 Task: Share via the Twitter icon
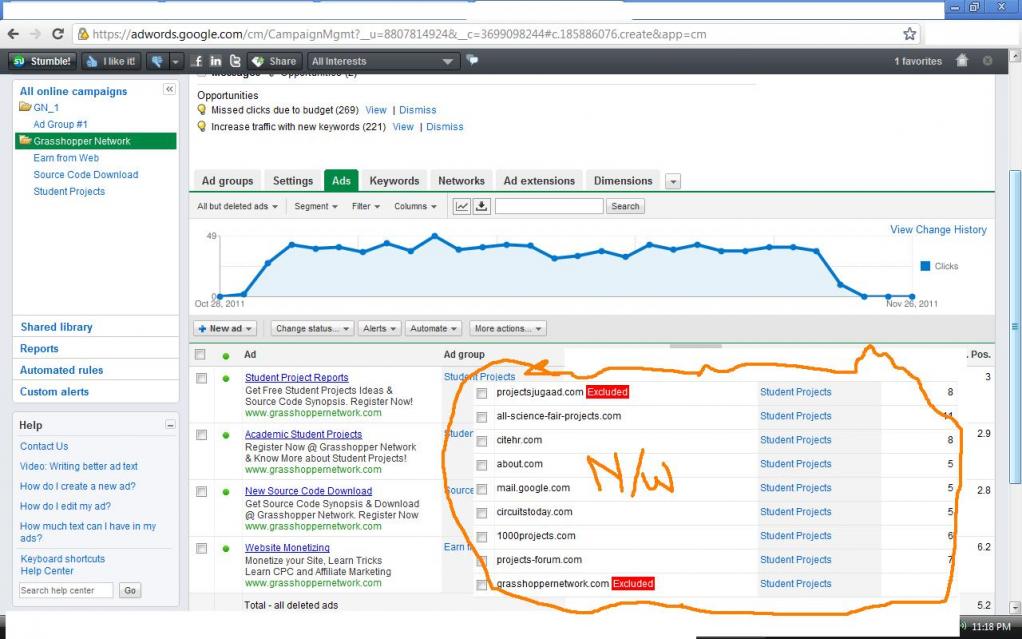tap(235, 61)
